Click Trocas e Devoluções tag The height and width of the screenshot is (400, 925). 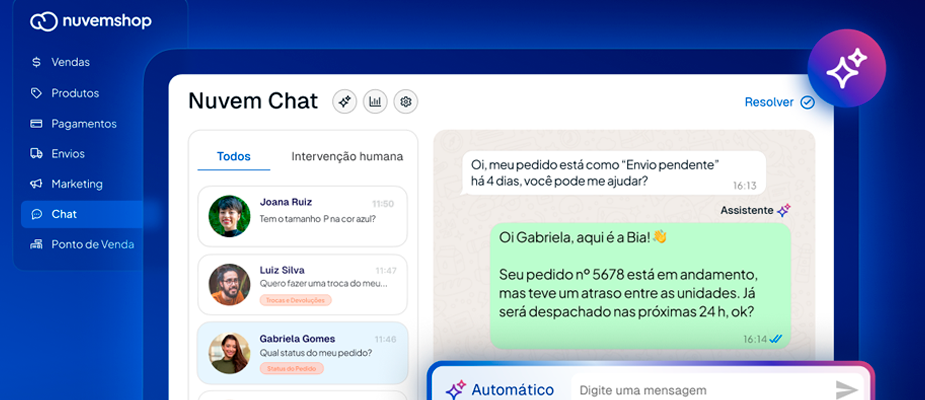[x=296, y=300]
